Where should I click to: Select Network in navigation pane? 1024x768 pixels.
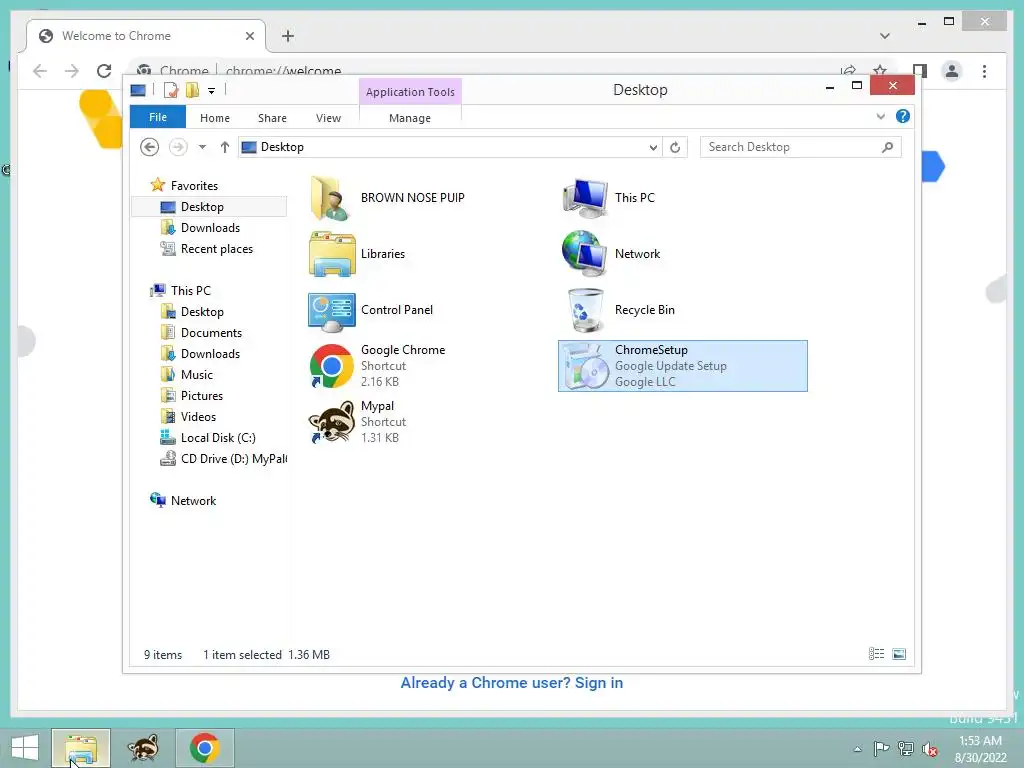183,500
